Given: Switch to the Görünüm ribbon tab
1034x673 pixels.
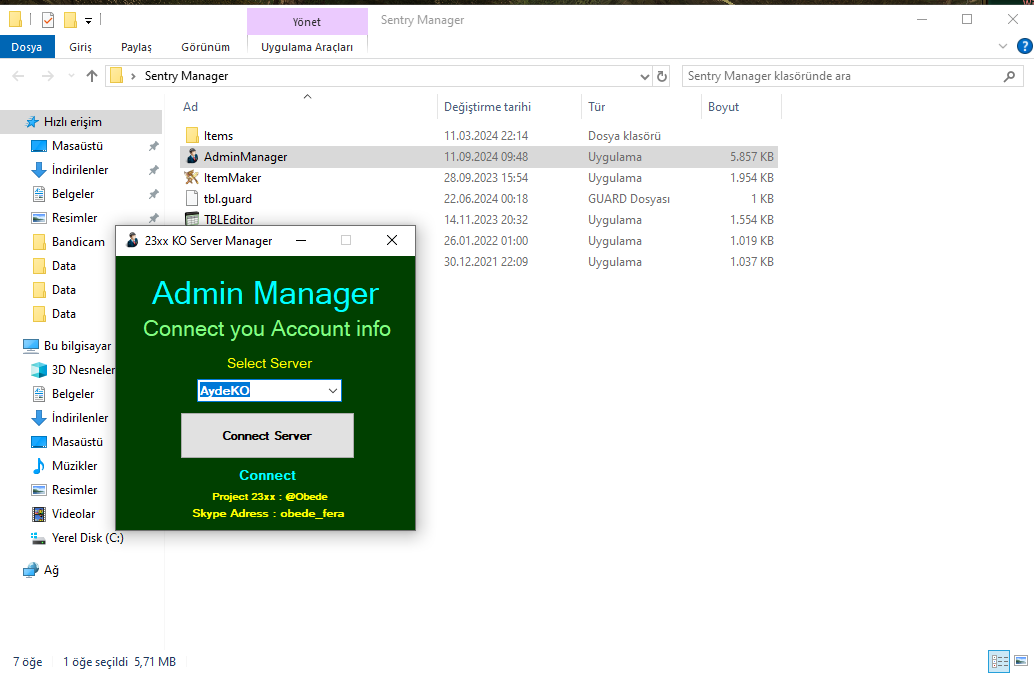Looking at the screenshot, I should 206,47.
